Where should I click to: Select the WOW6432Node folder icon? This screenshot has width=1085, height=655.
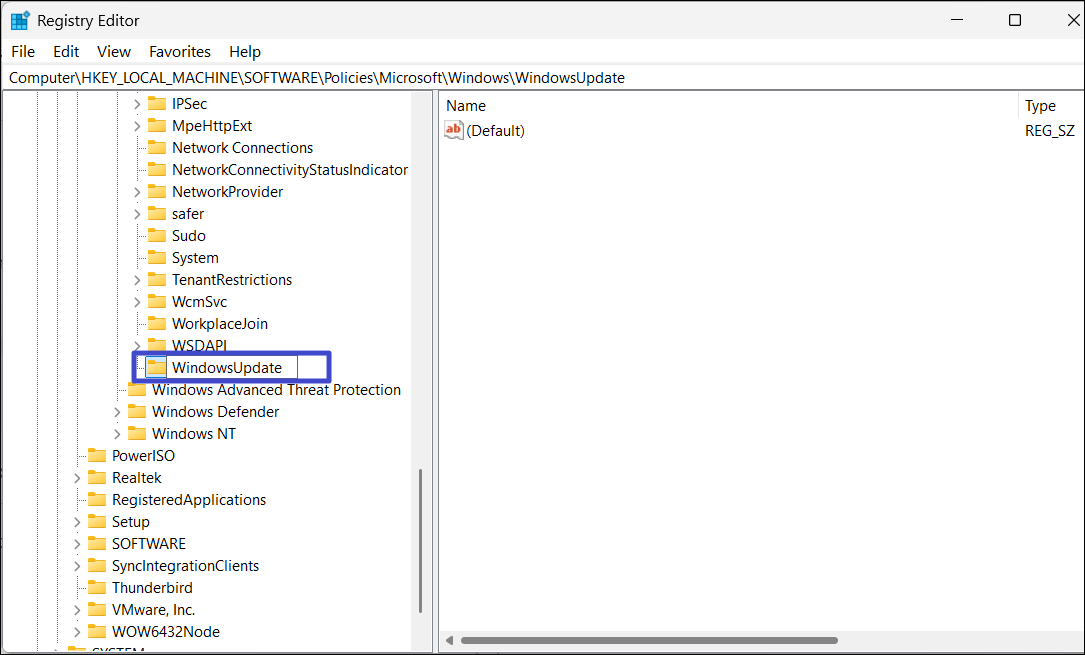[97, 631]
